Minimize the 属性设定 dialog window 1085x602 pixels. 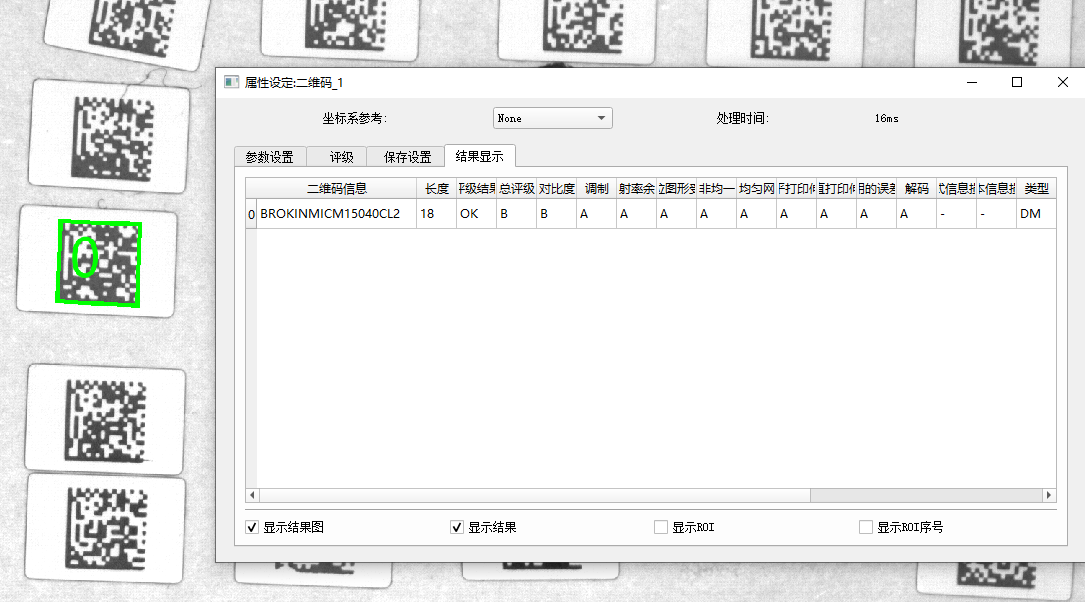pos(971,83)
